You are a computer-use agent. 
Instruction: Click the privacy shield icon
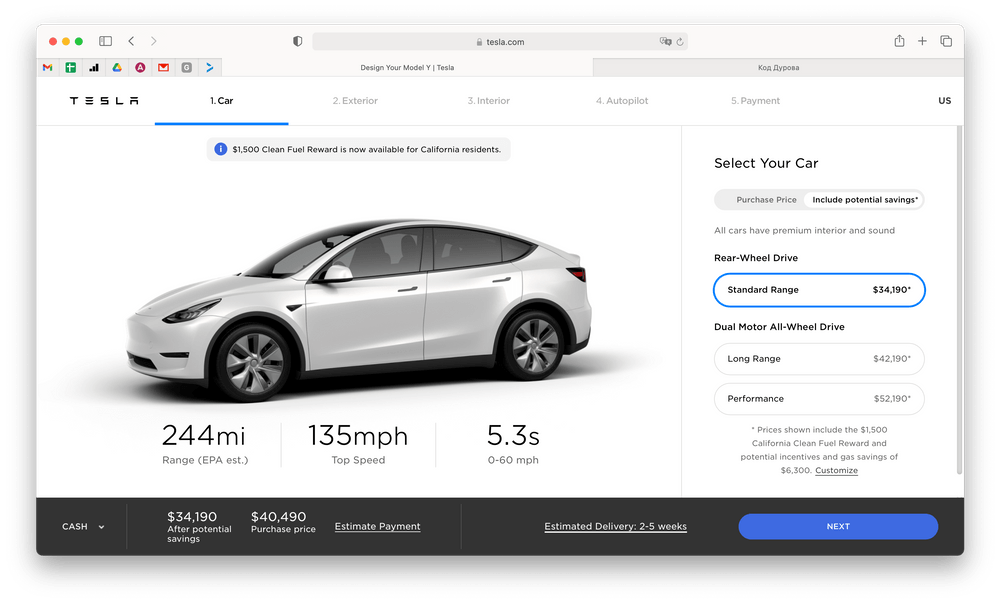[x=296, y=41]
